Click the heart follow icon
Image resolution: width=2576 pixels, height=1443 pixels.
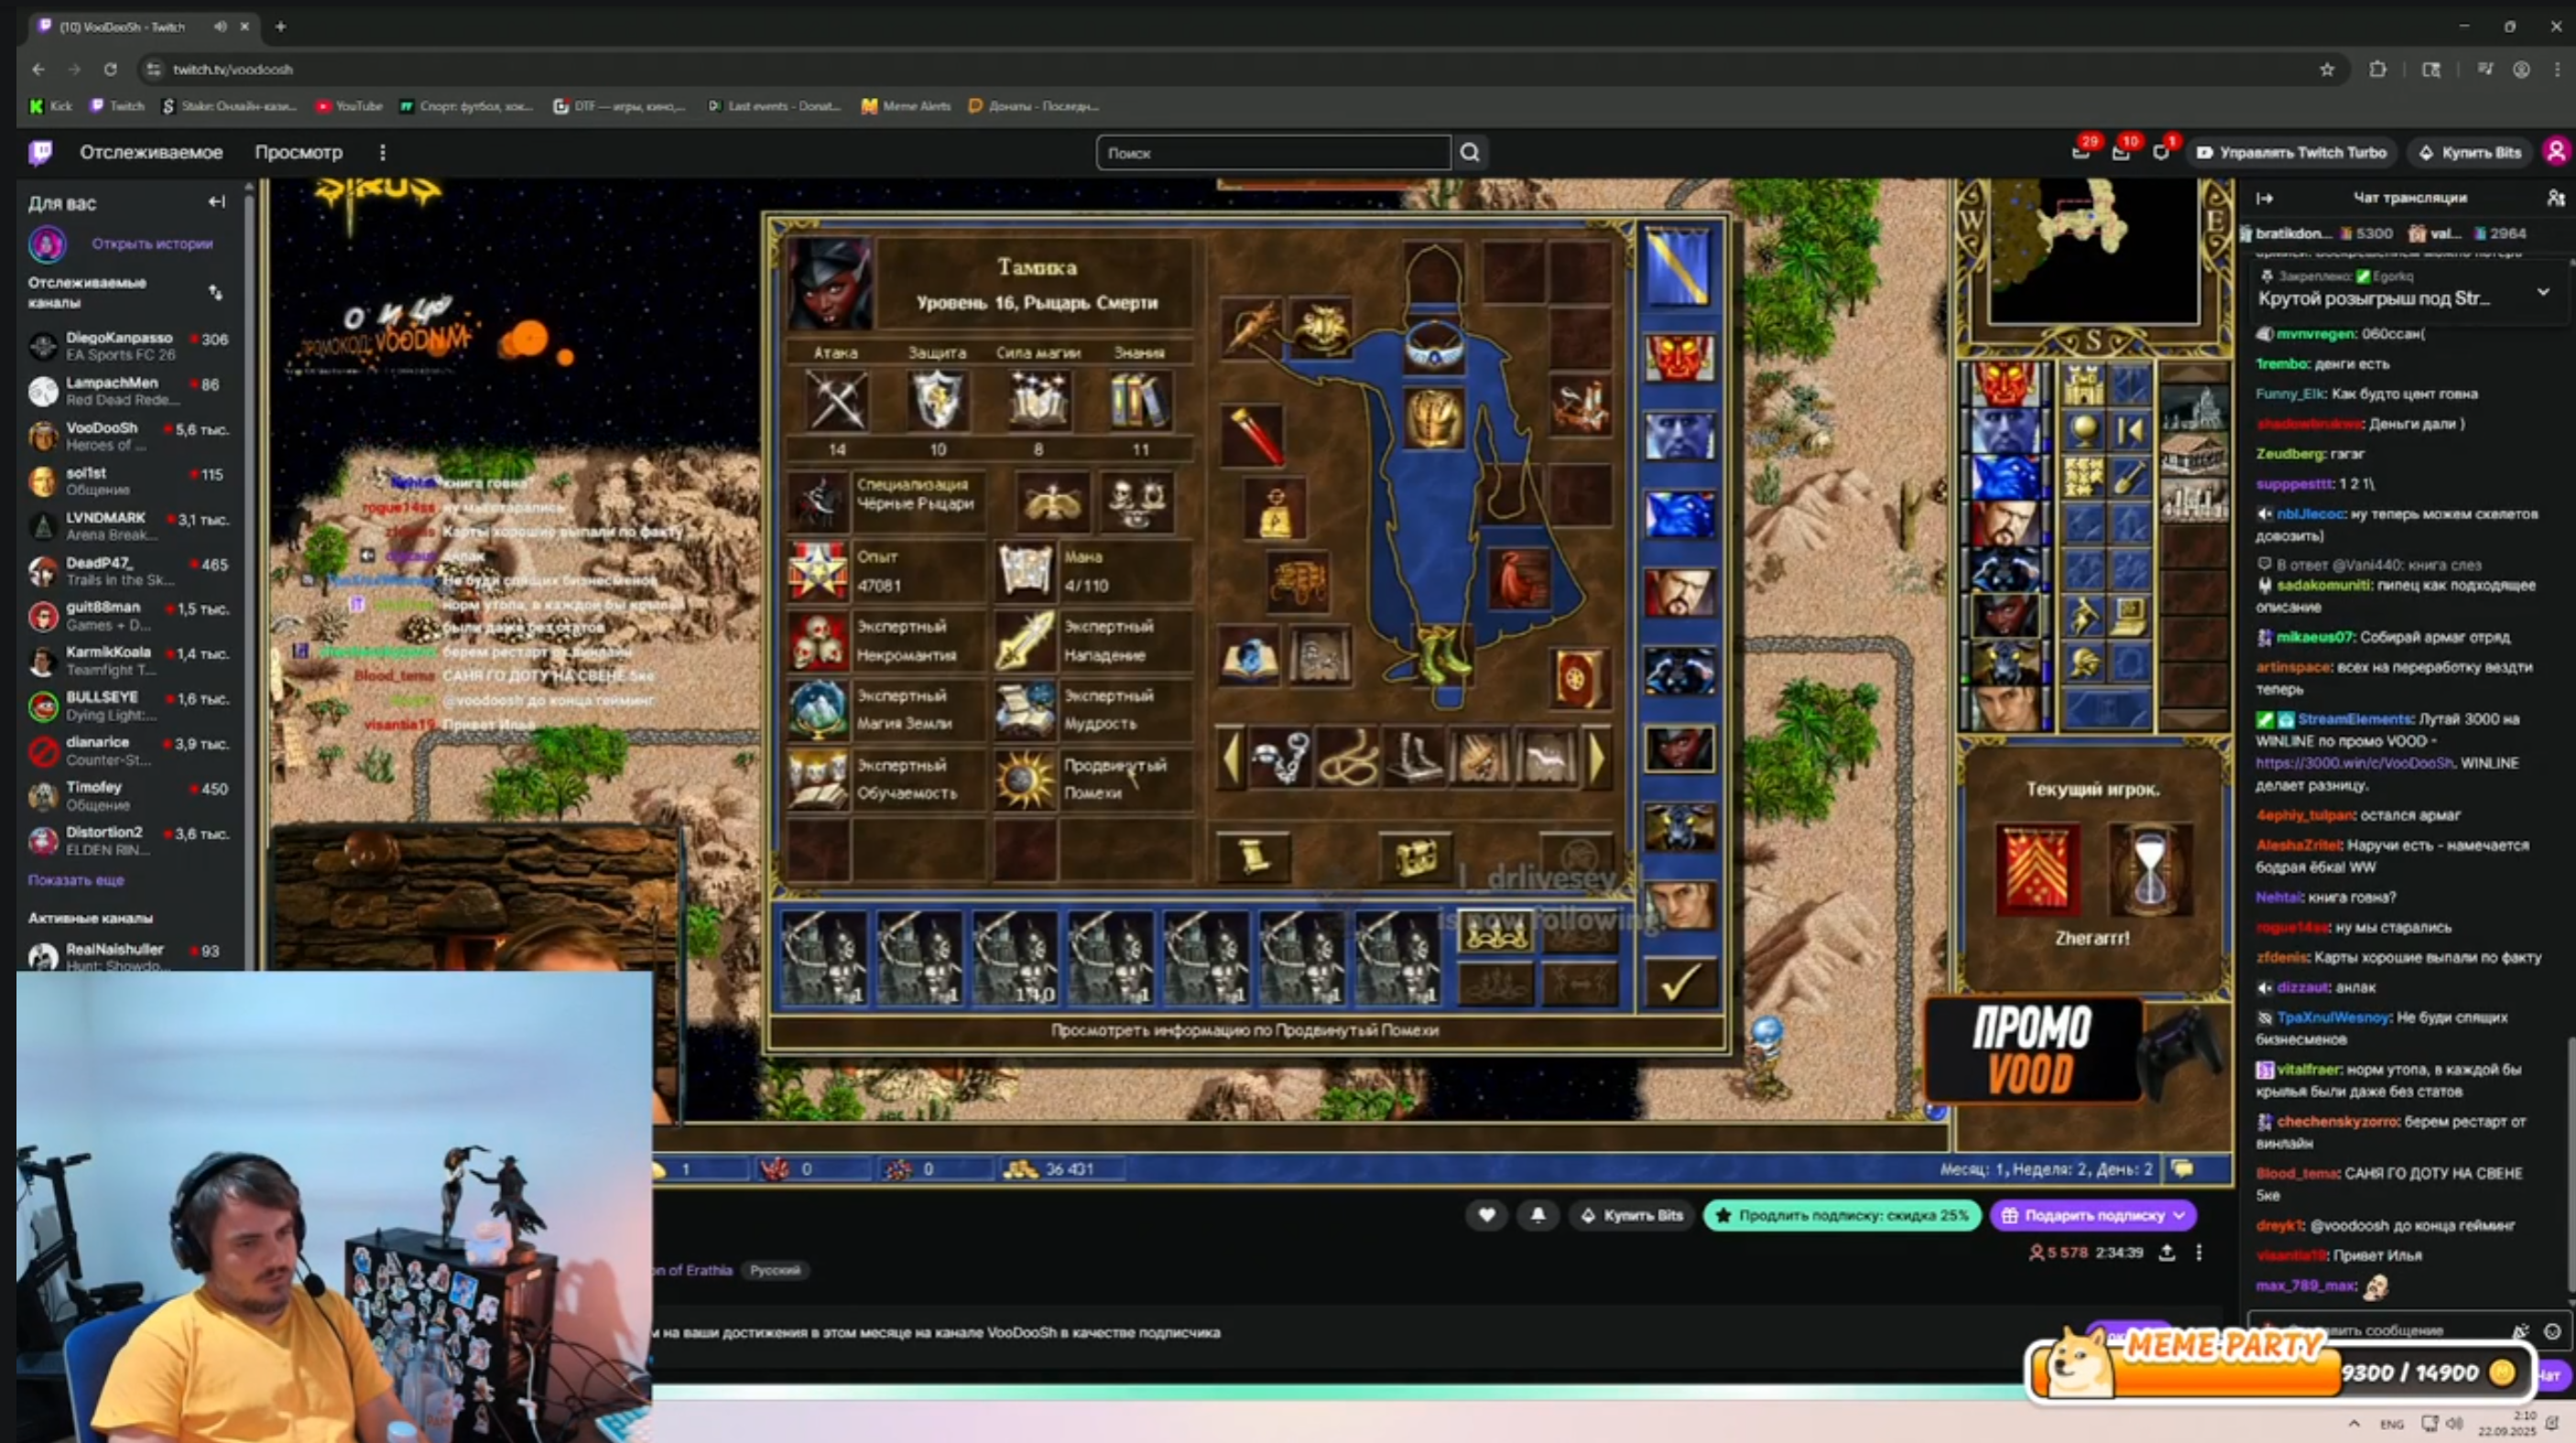1486,1215
